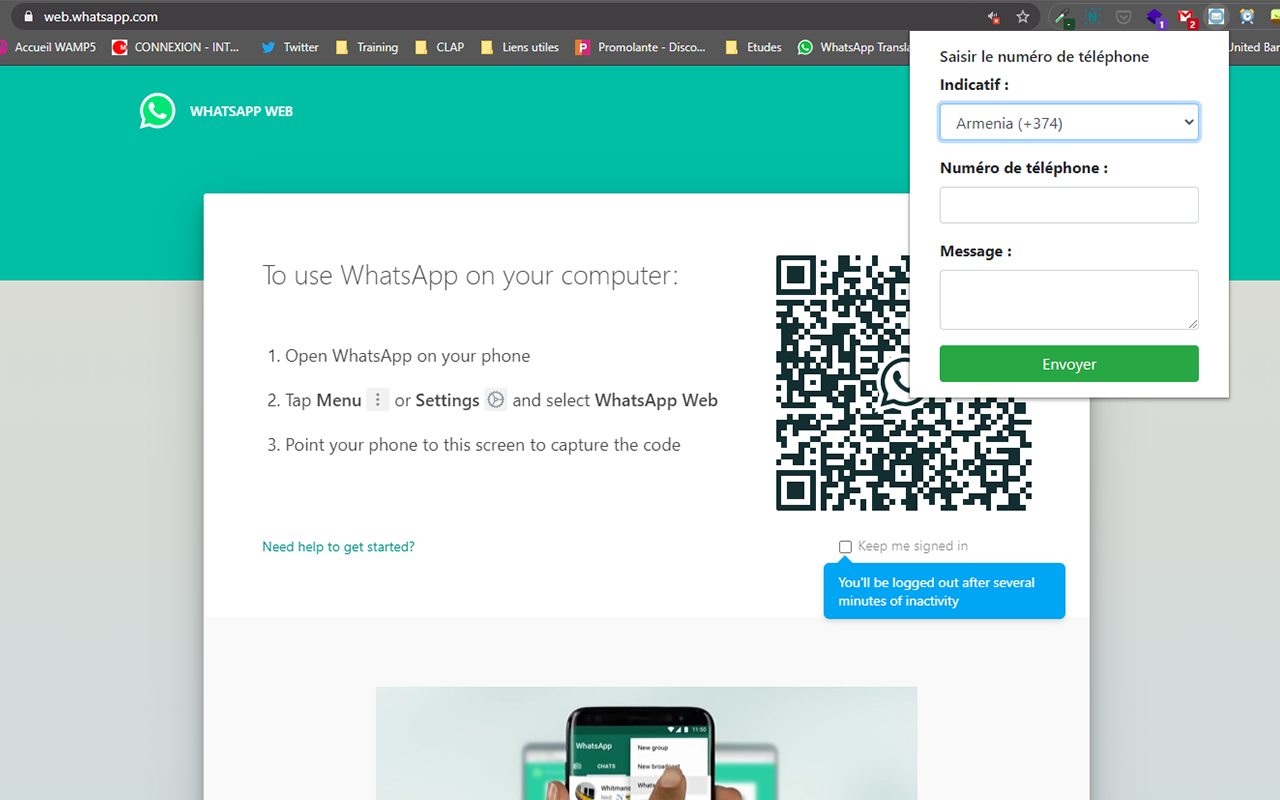
Task: Click the 'Message :' label
Action: (975, 251)
